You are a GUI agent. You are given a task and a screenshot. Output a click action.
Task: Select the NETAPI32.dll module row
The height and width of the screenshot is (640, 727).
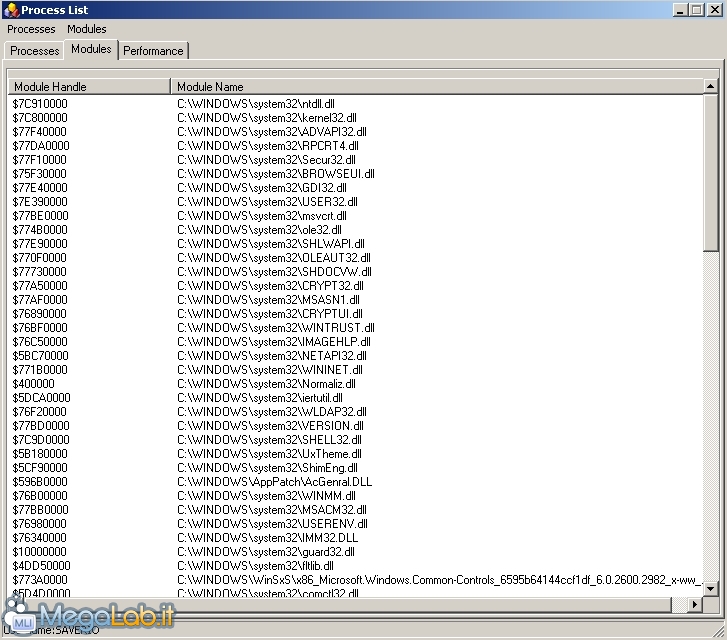pos(356,356)
